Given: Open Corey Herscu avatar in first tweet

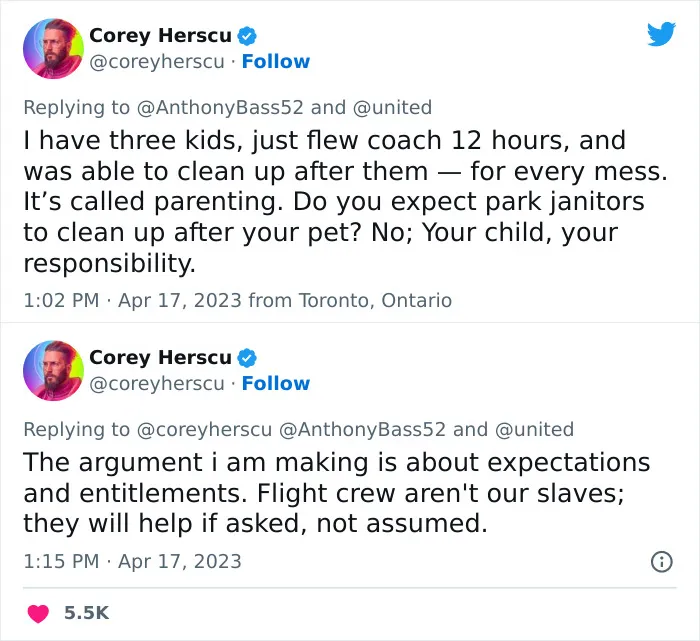Looking at the screenshot, I should click(54, 49).
